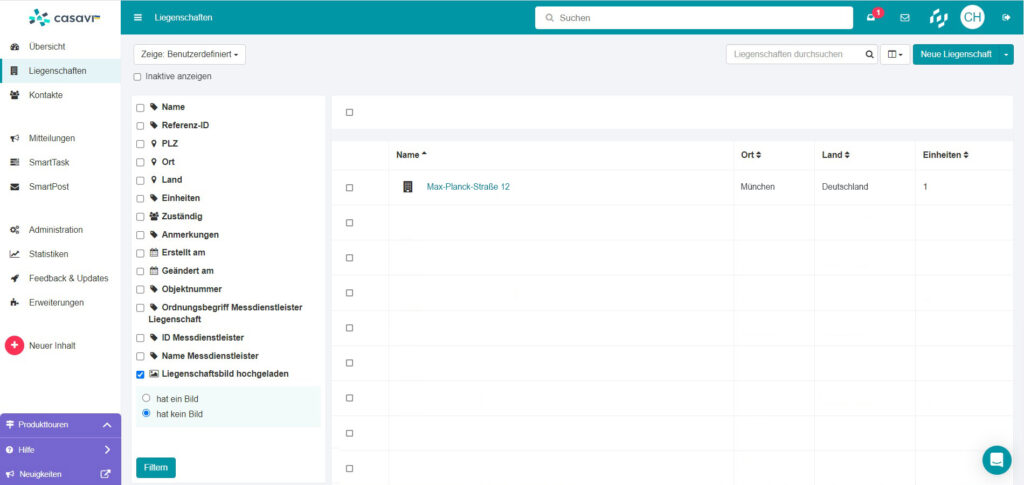Open the Max-Planck-Straße 12 property link
Viewport: 1024px width, 485px height.
tap(468, 187)
